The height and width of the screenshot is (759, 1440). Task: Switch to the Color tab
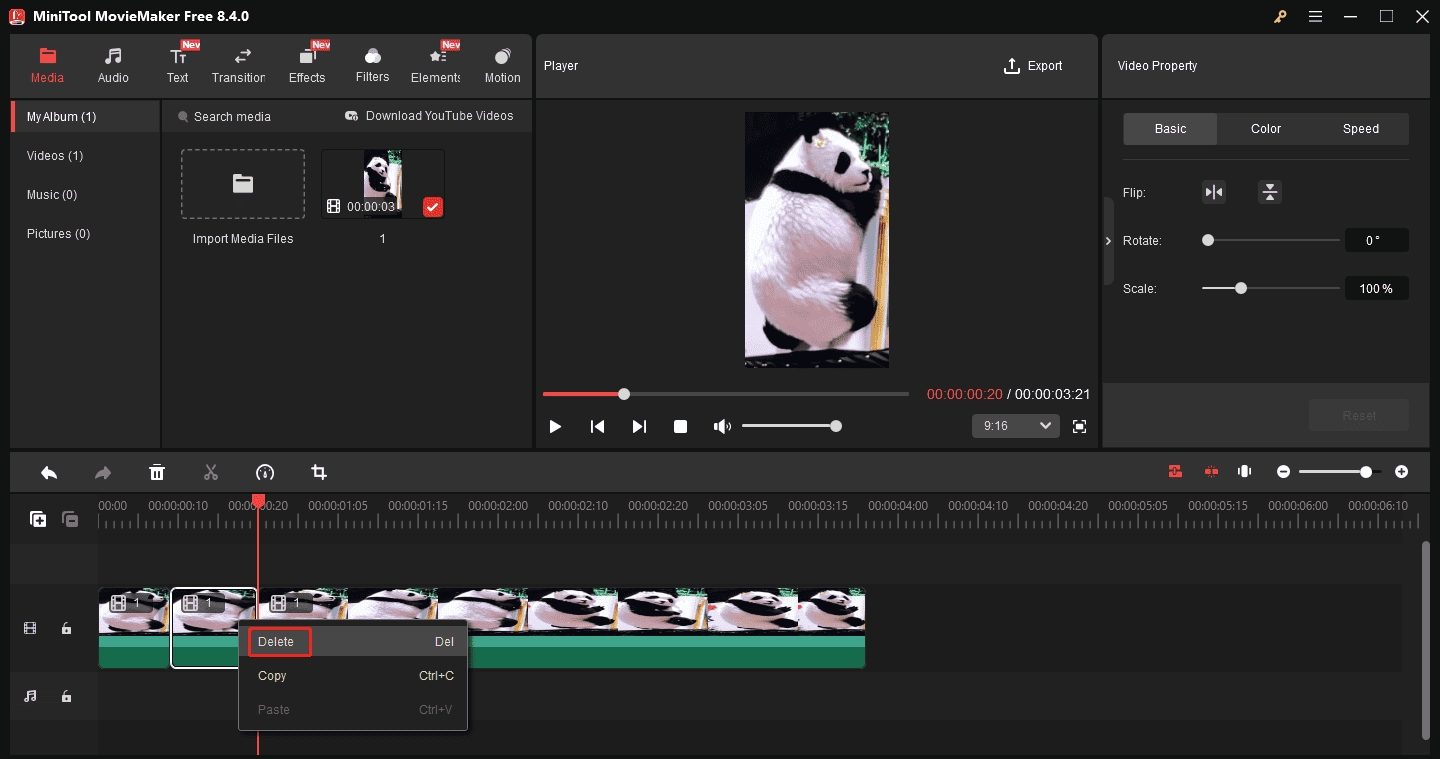tap(1265, 128)
